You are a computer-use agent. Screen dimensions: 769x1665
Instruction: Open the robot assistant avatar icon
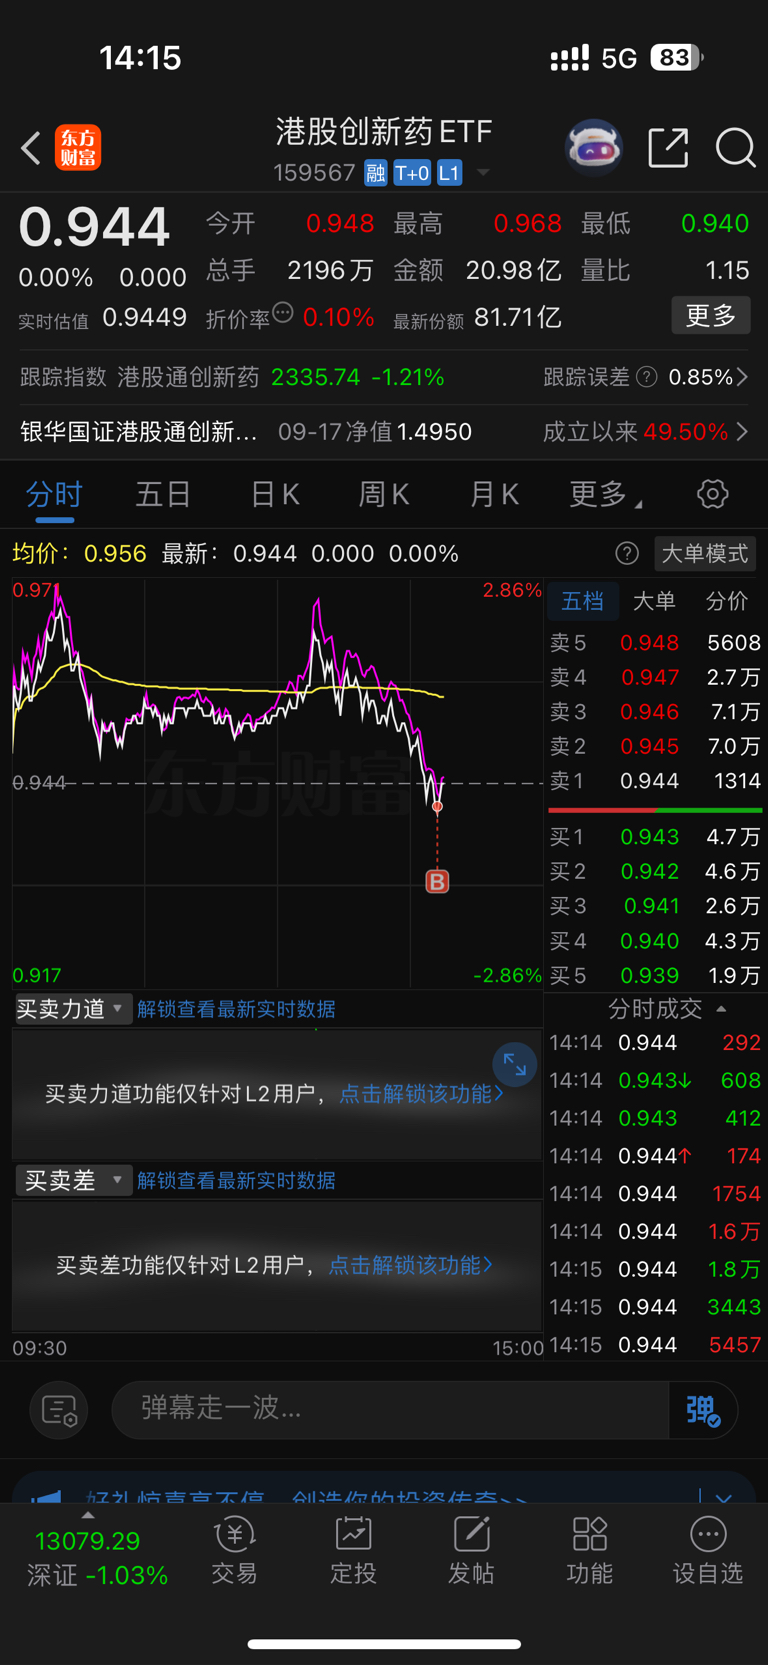(594, 148)
